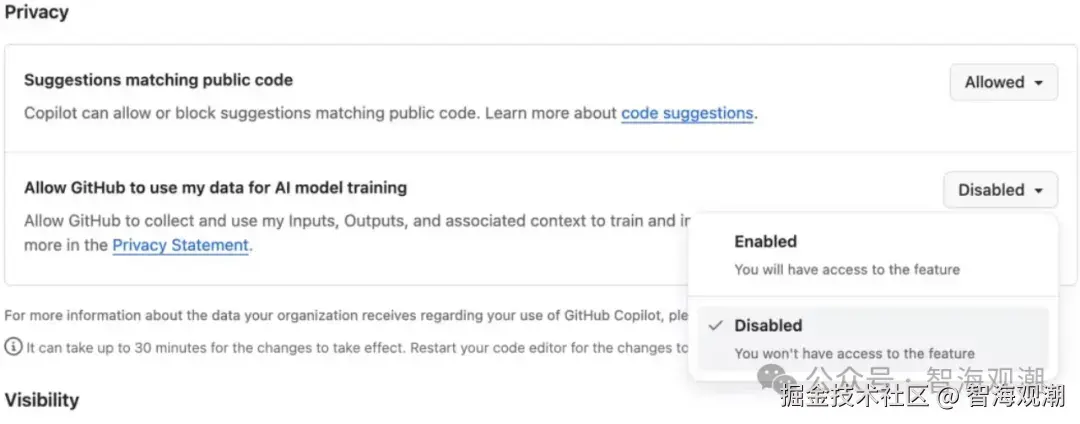Open the code suggestions link

coord(687,113)
